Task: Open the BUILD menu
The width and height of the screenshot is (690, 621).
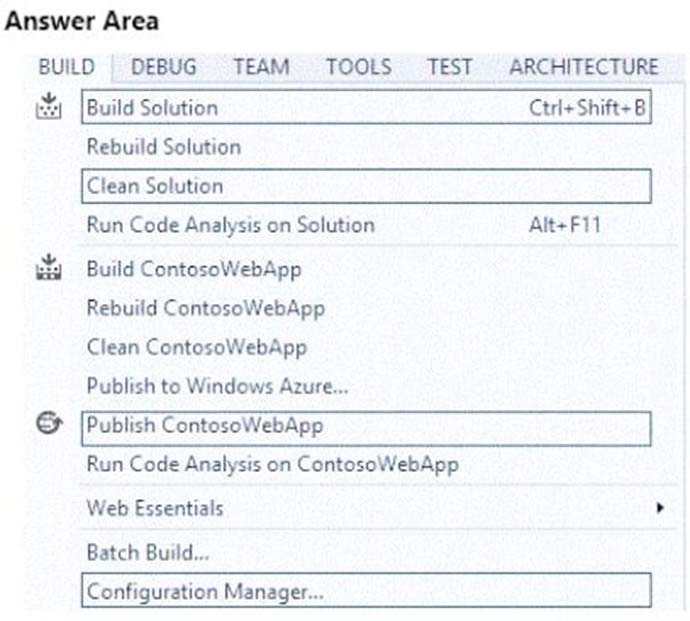Action: tap(67, 67)
